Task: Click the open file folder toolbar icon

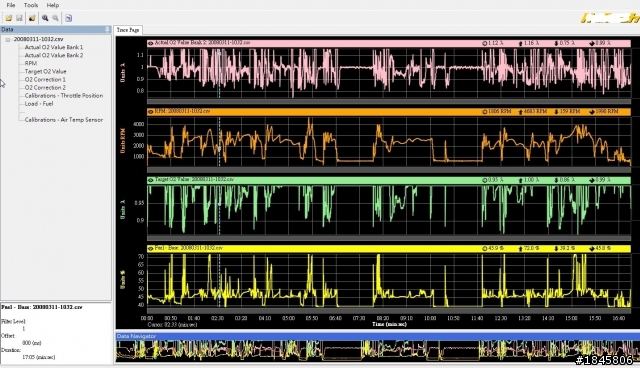Action: [x=9, y=18]
